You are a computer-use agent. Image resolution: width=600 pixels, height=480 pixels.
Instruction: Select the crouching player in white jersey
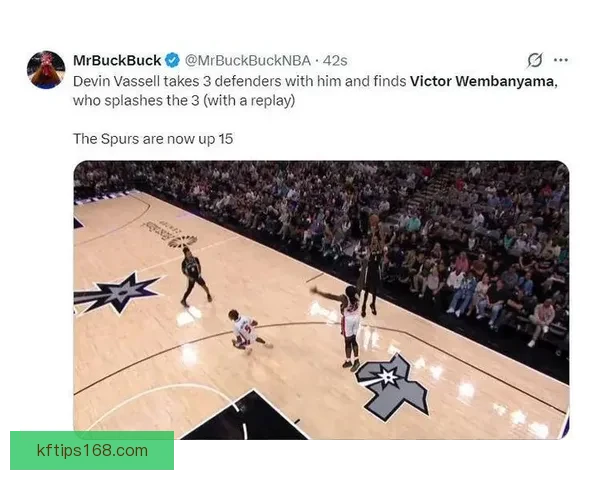(x=248, y=330)
